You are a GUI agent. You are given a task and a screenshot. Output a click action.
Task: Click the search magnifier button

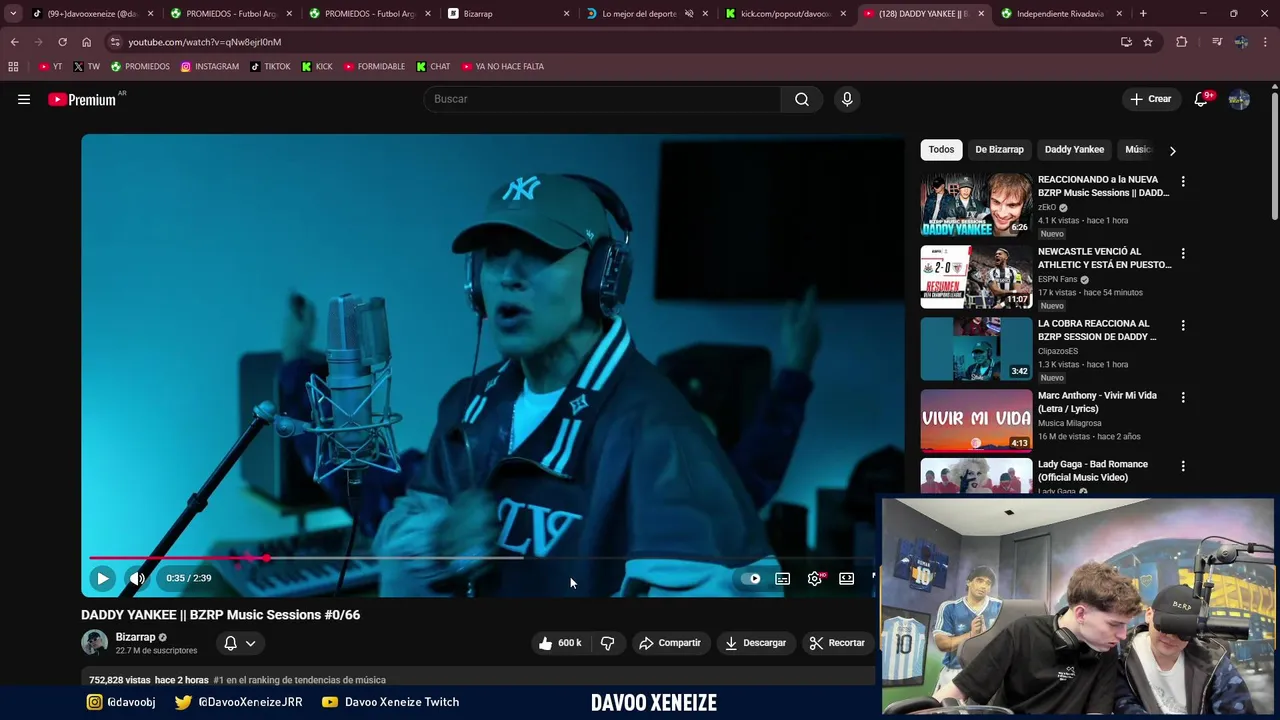tap(802, 99)
